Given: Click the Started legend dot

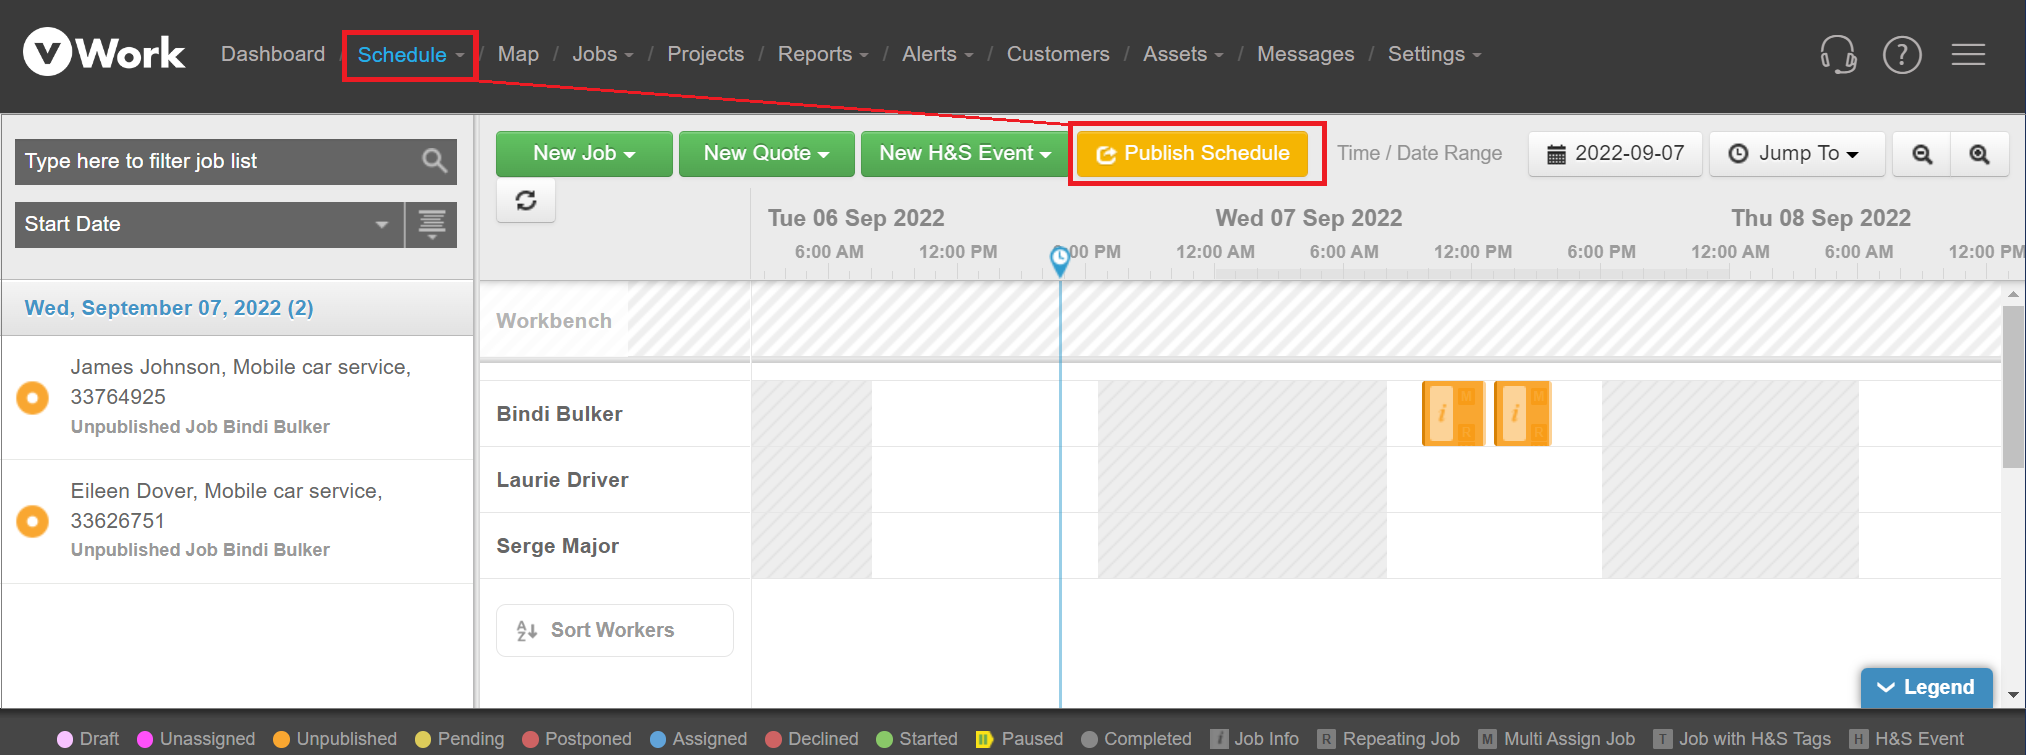Looking at the screenshot, I should coord(884,739).
